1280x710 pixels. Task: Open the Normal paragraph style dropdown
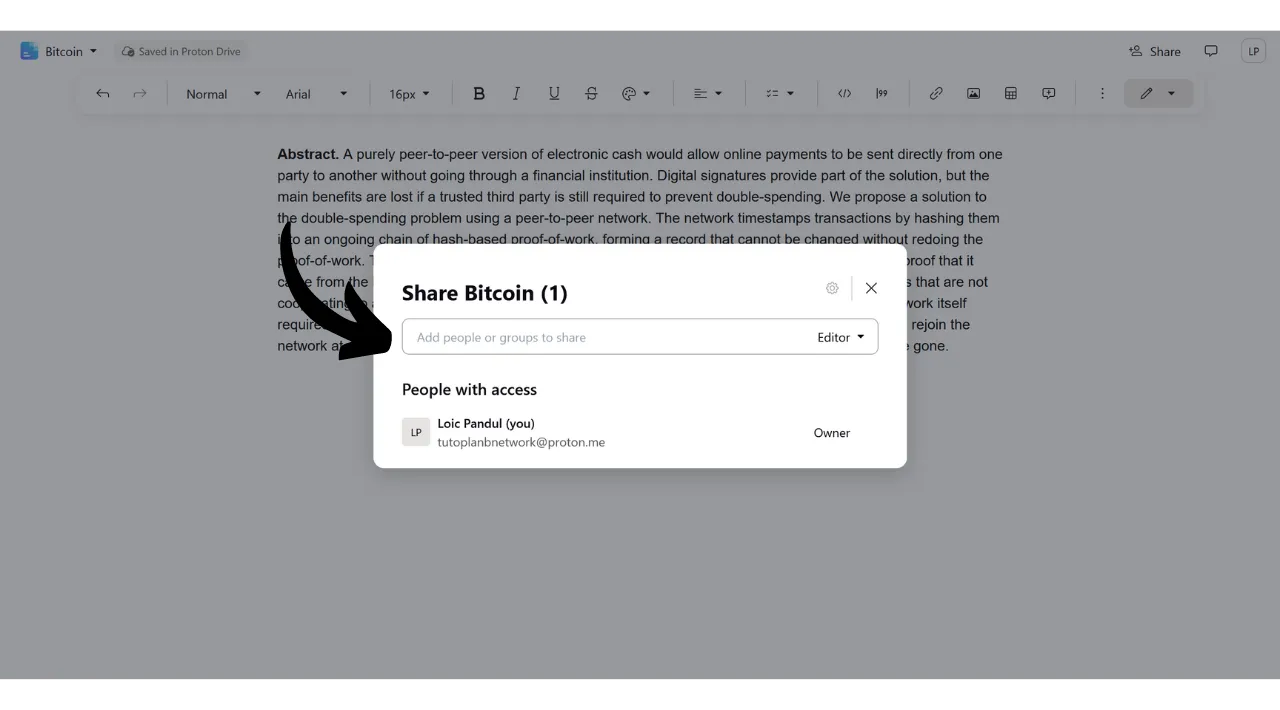[x=222, y=94]
